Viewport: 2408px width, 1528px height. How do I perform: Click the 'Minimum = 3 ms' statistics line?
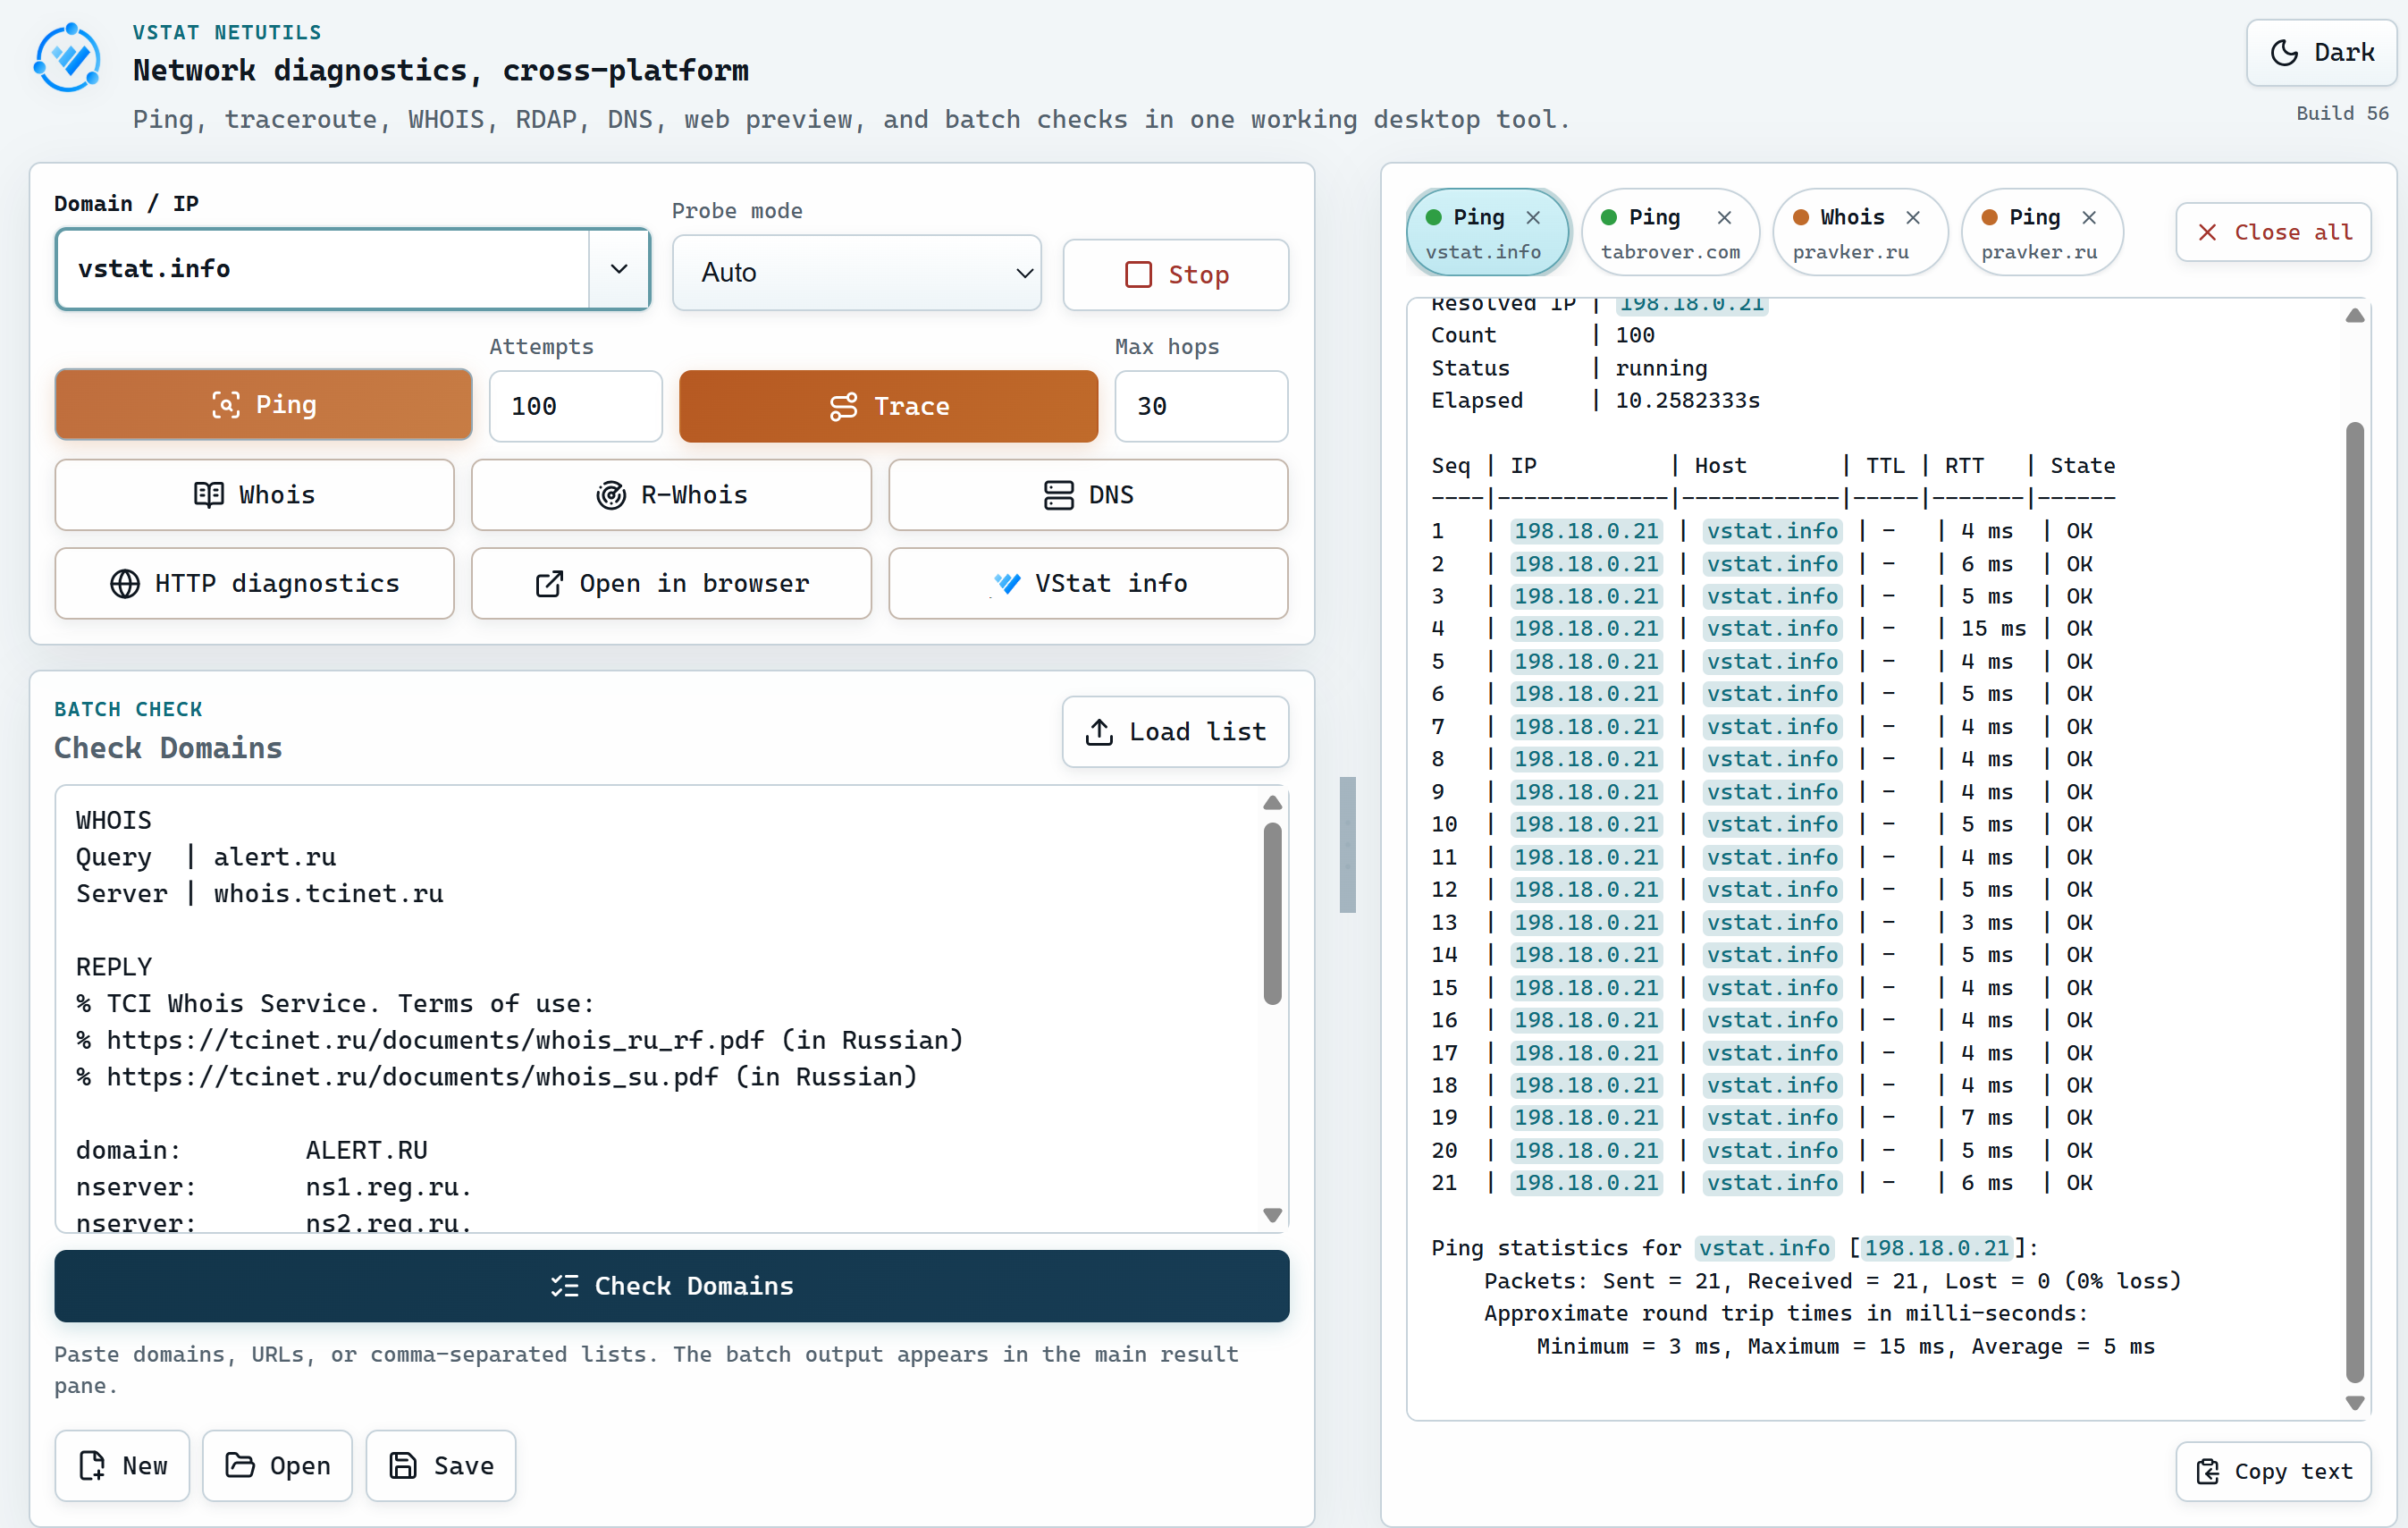coord(1845,1347)
